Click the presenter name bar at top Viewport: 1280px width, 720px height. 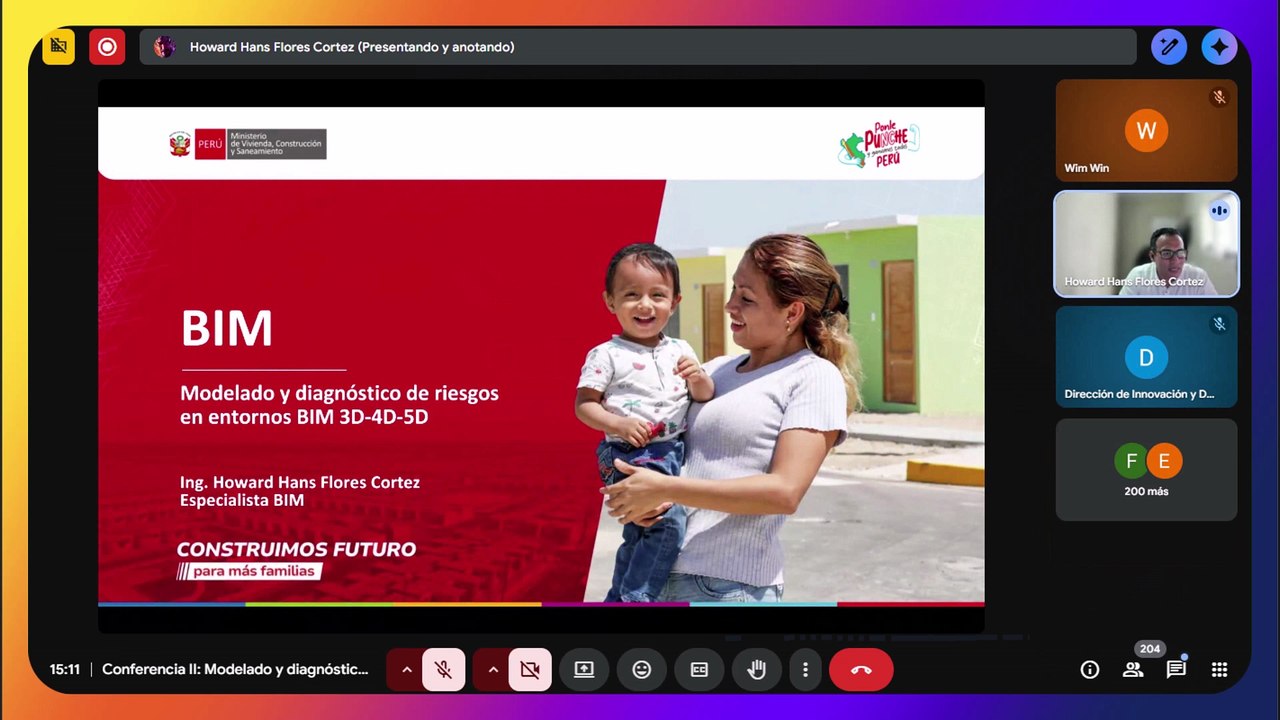click(638, 47)
